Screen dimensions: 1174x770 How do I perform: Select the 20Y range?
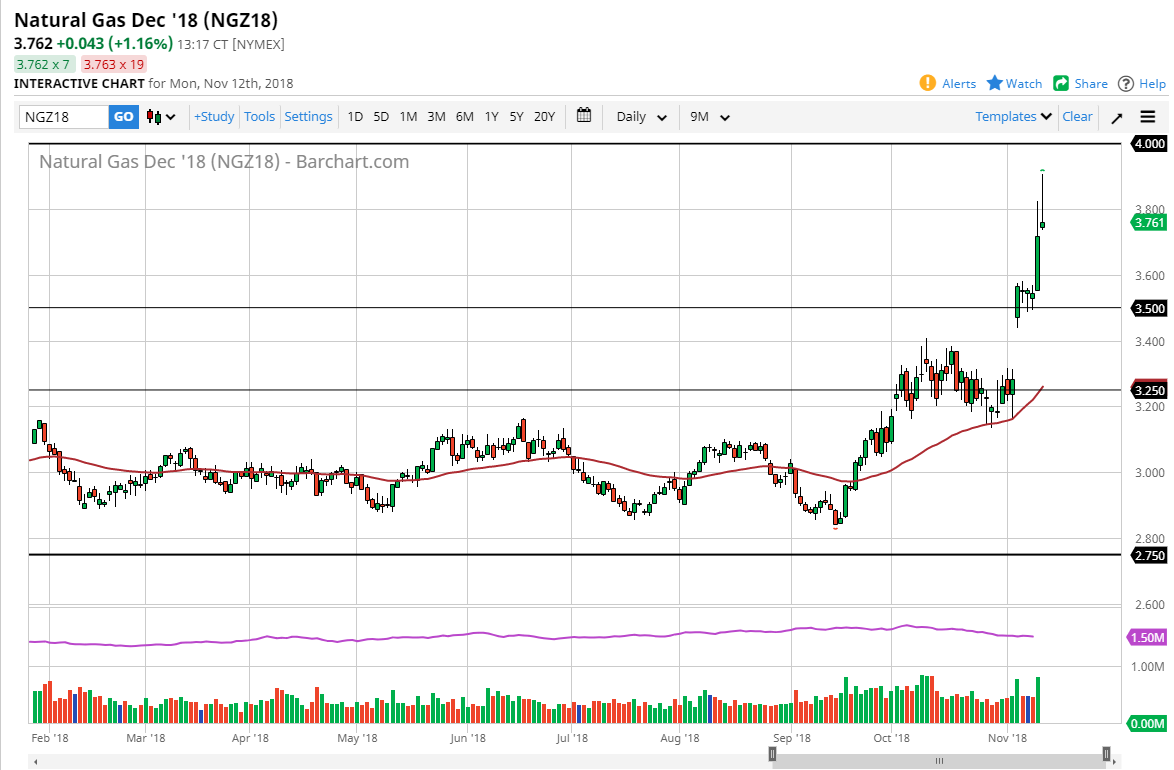(544, 117)
